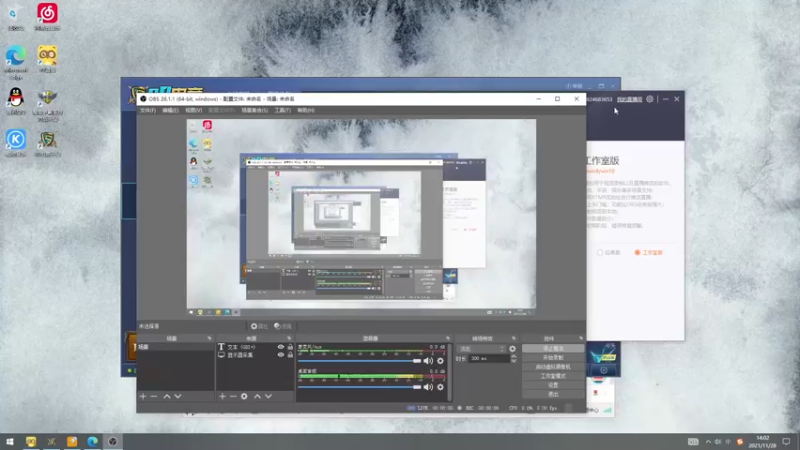Select the orange Studio edition radio option
The image size is (800, 450).
648,253
